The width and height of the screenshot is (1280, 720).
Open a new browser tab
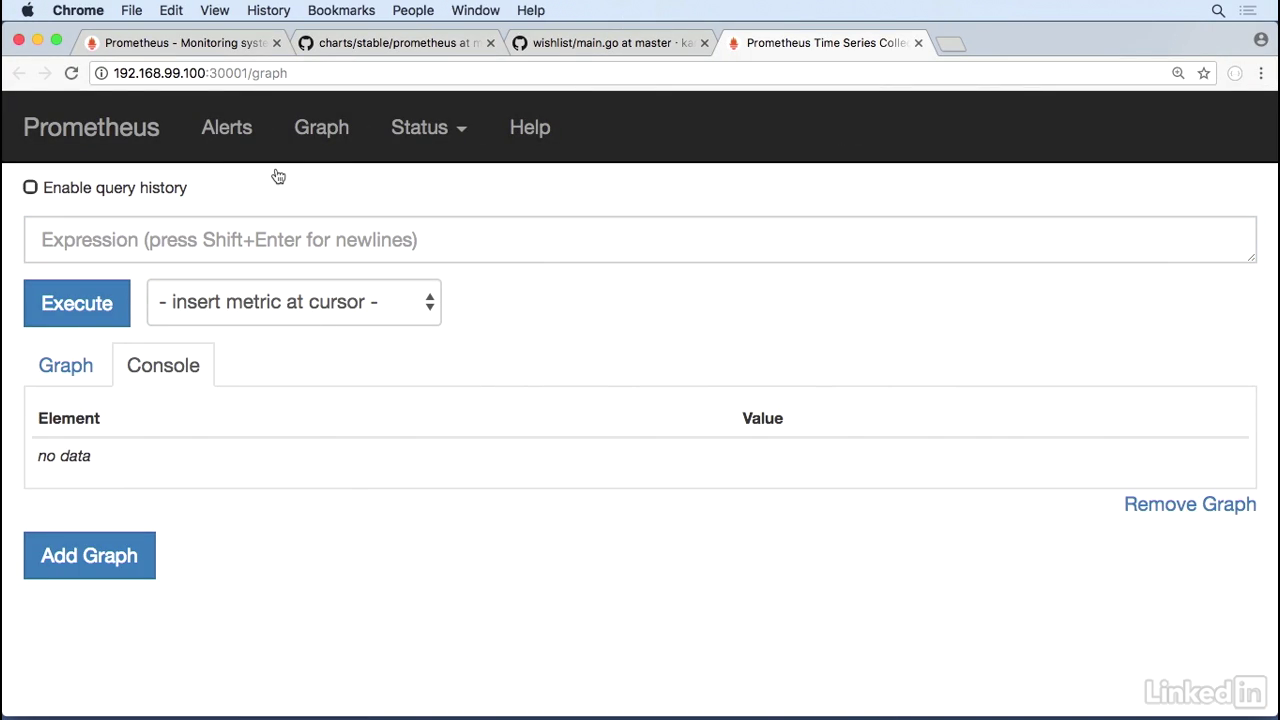951,44
